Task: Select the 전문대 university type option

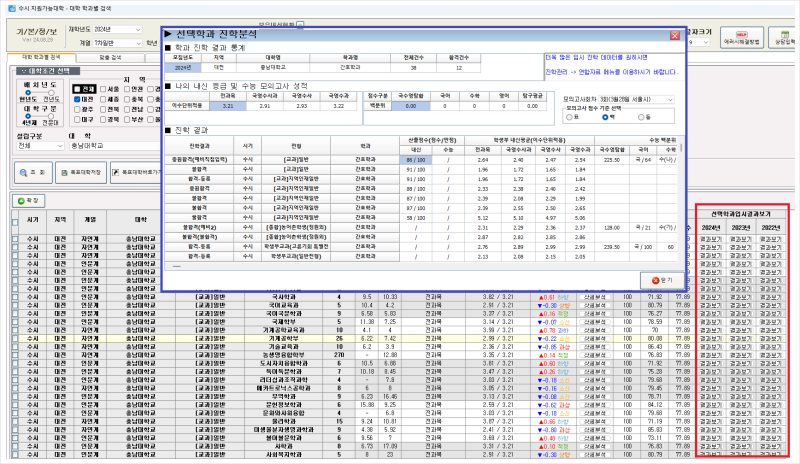Action: 51,116
